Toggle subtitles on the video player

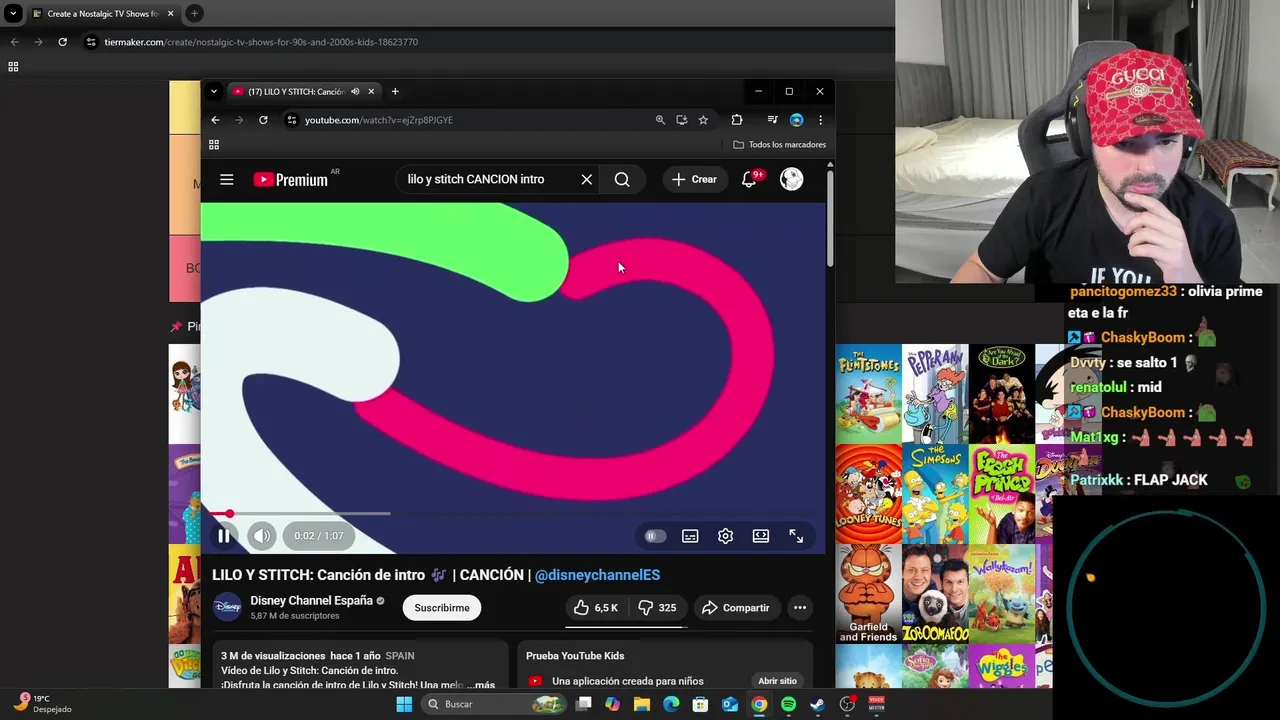coord(690,536)
